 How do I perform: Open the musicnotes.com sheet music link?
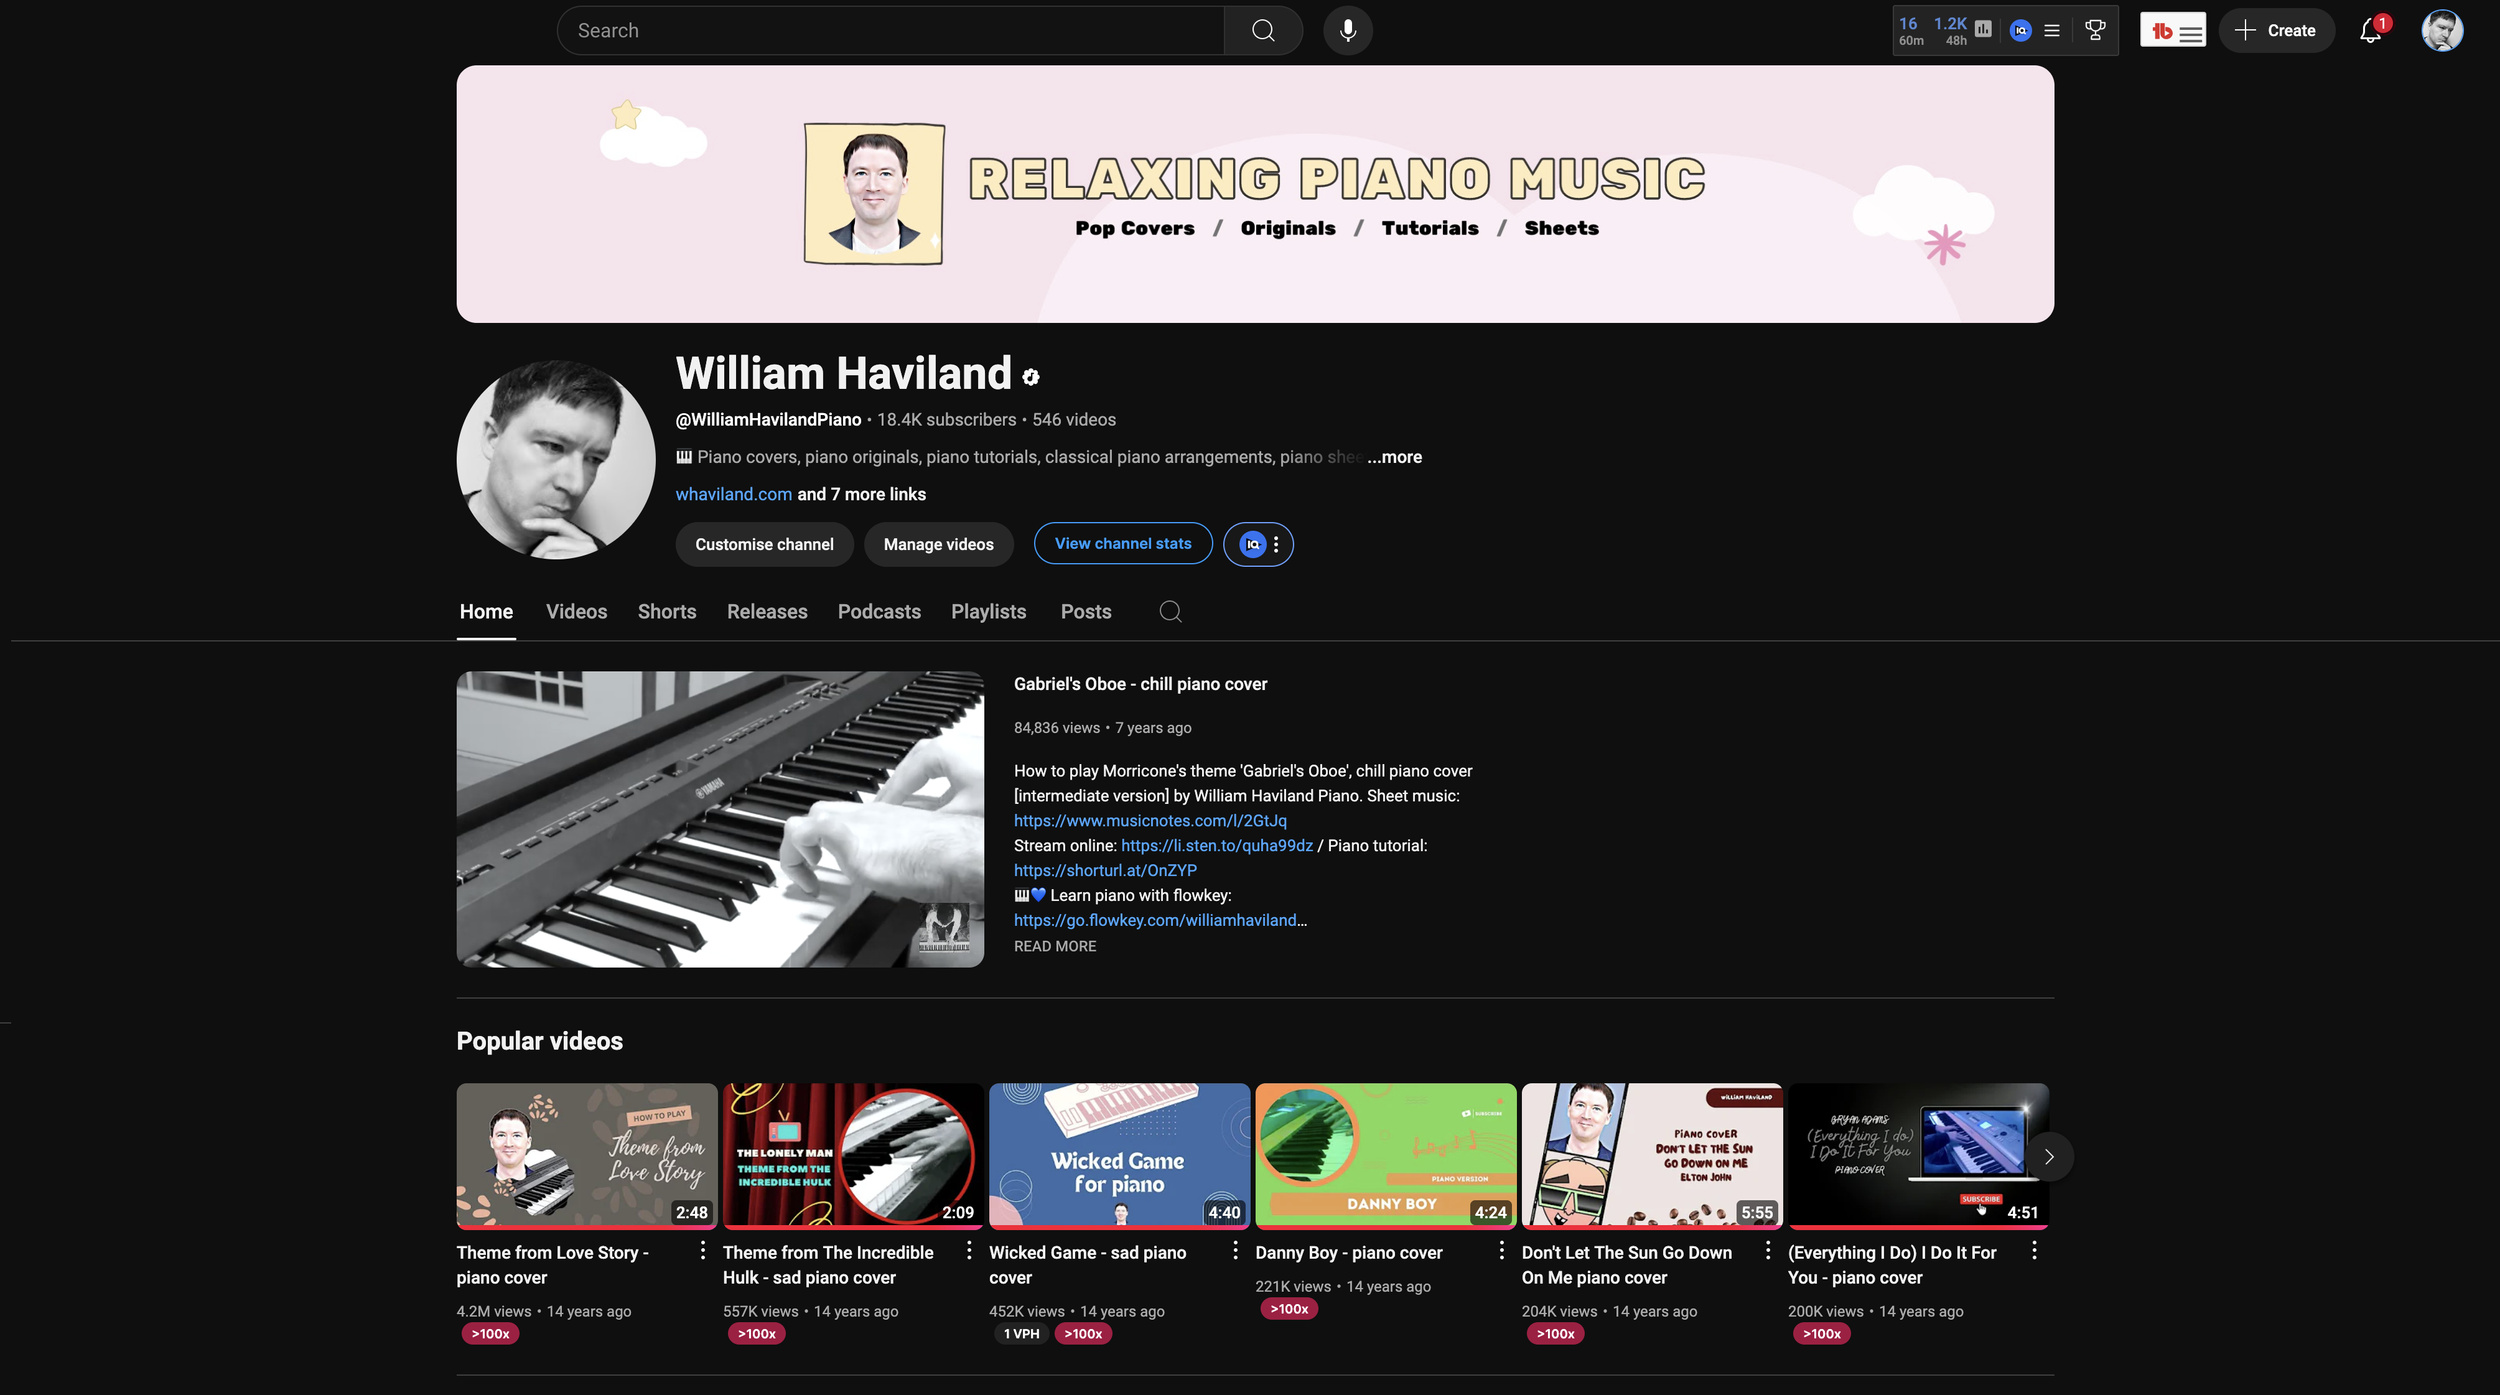coord(1150,821)
